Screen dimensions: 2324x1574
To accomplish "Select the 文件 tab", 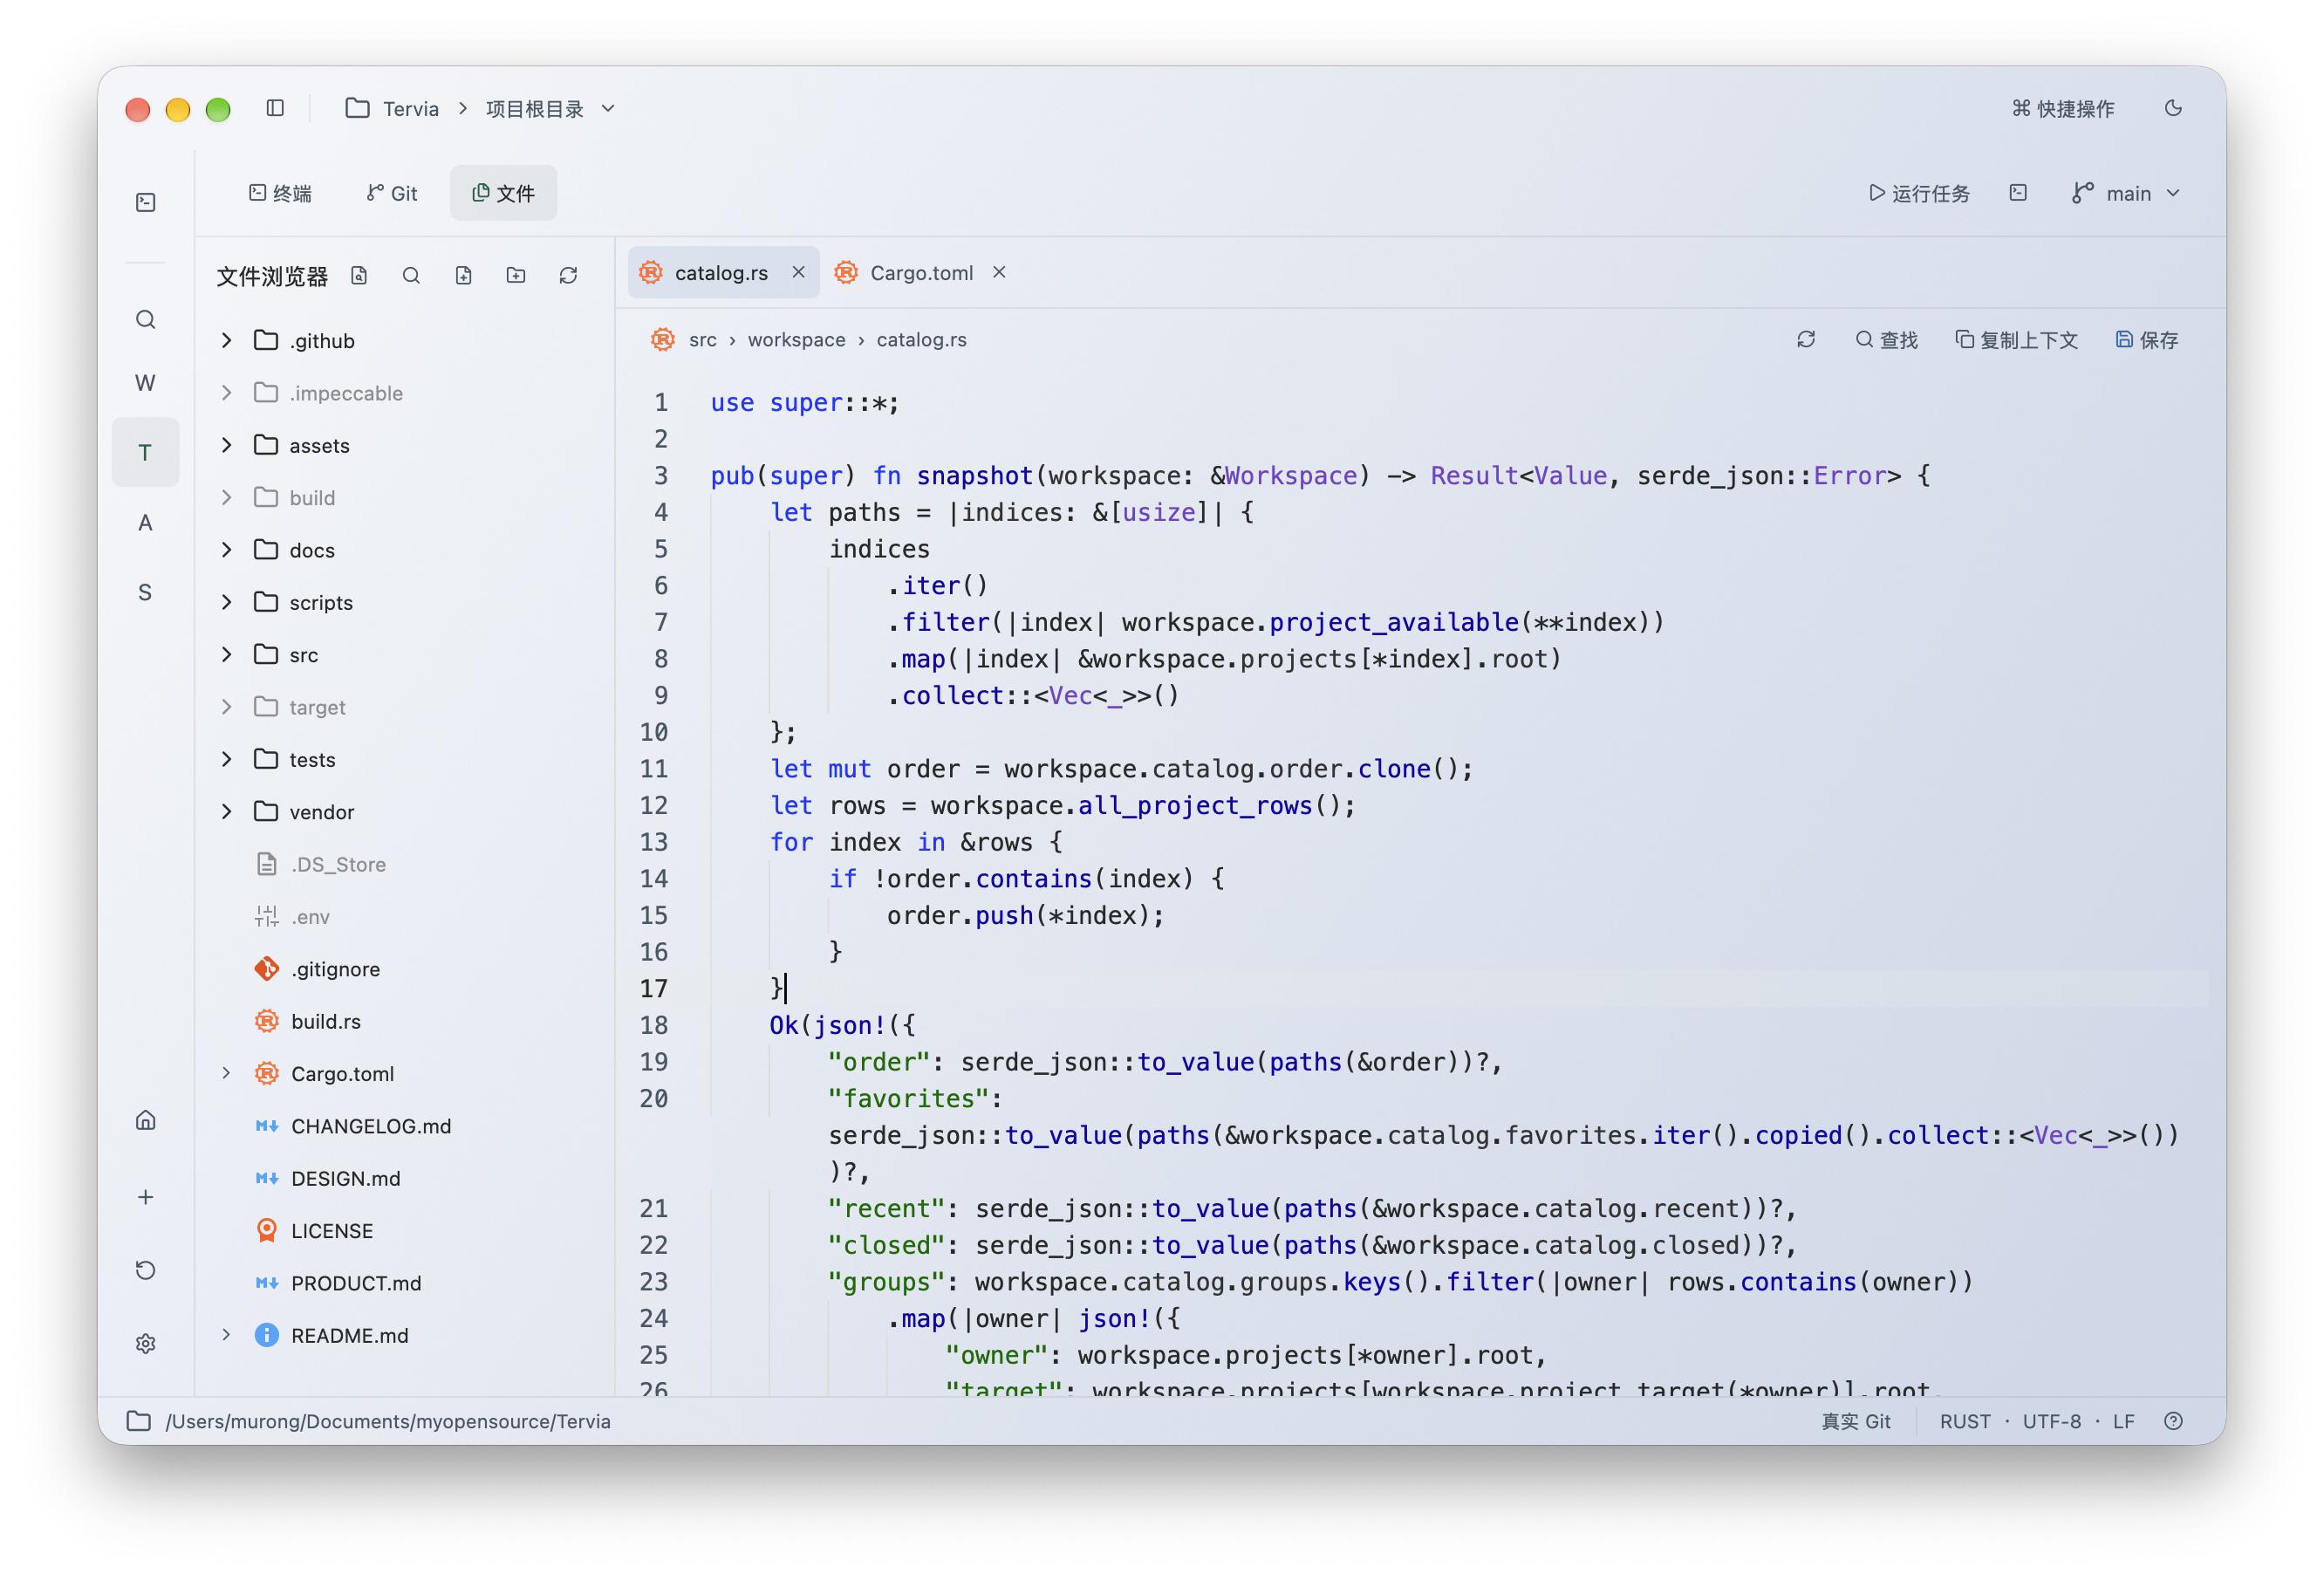I will (503, 193).
